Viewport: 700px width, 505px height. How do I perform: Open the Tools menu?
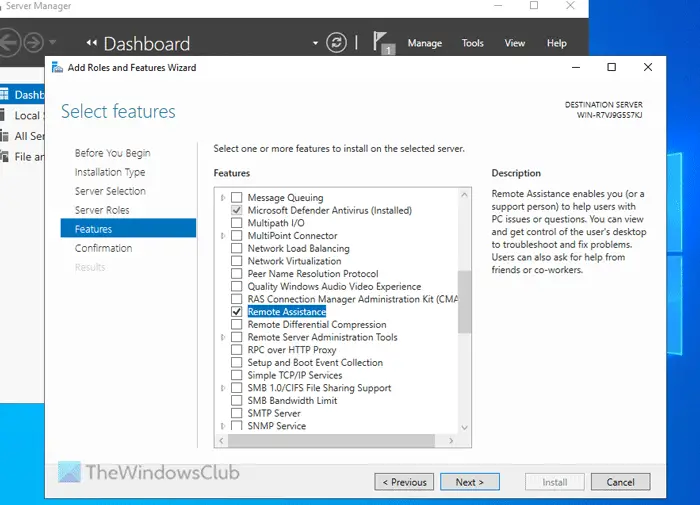coord(472,43)
